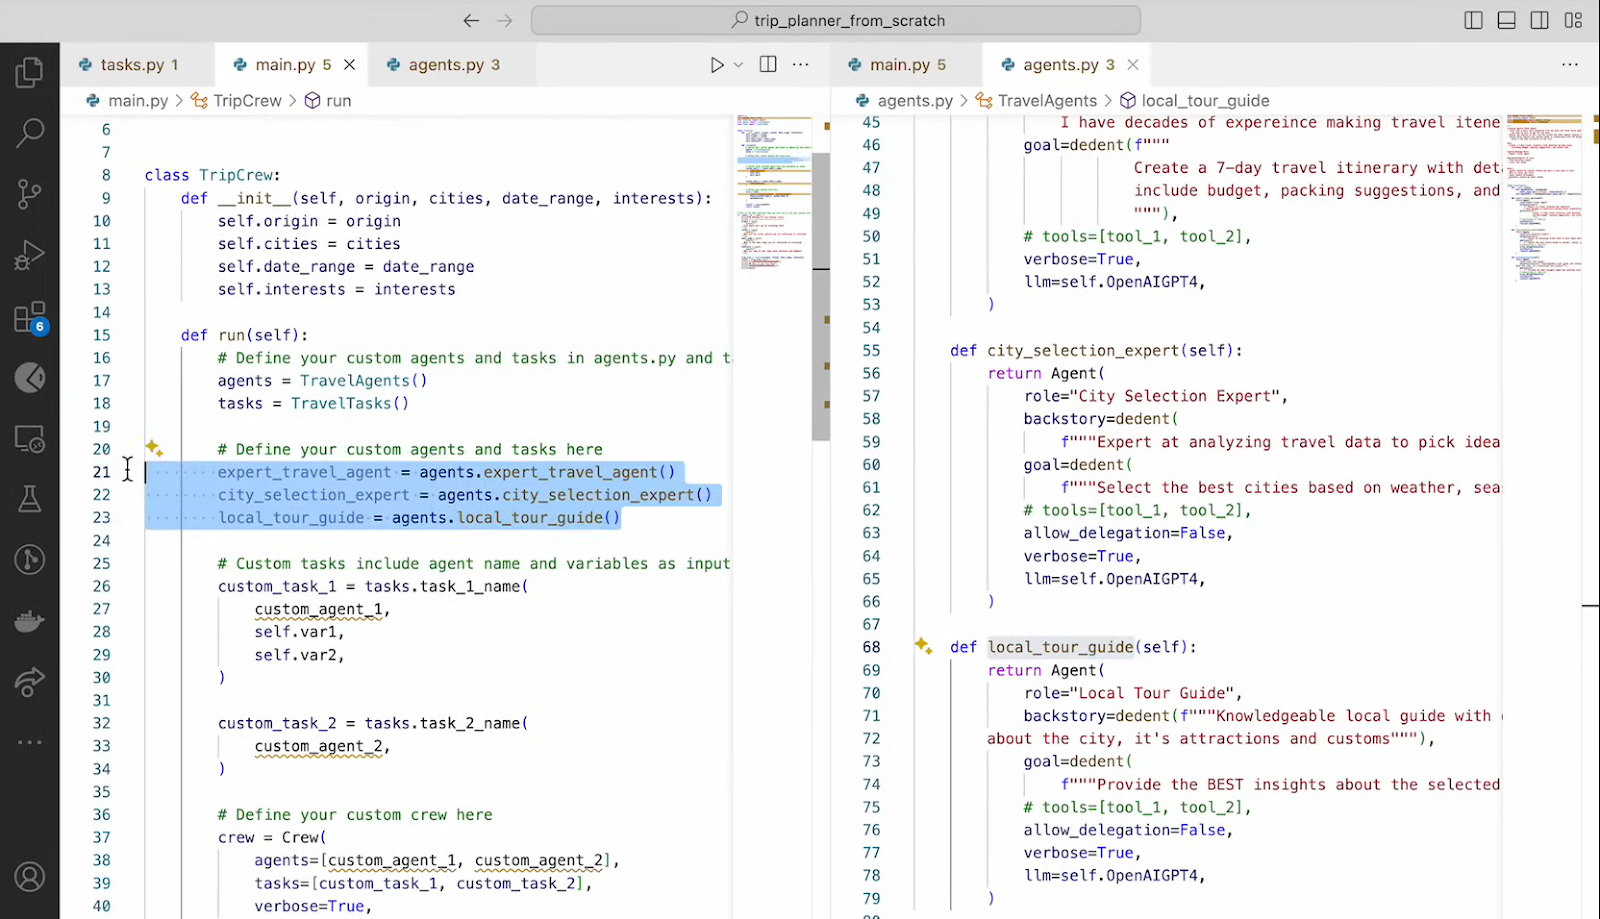Open the Source Control view
1600x919 pixels.
coord(30,194)
